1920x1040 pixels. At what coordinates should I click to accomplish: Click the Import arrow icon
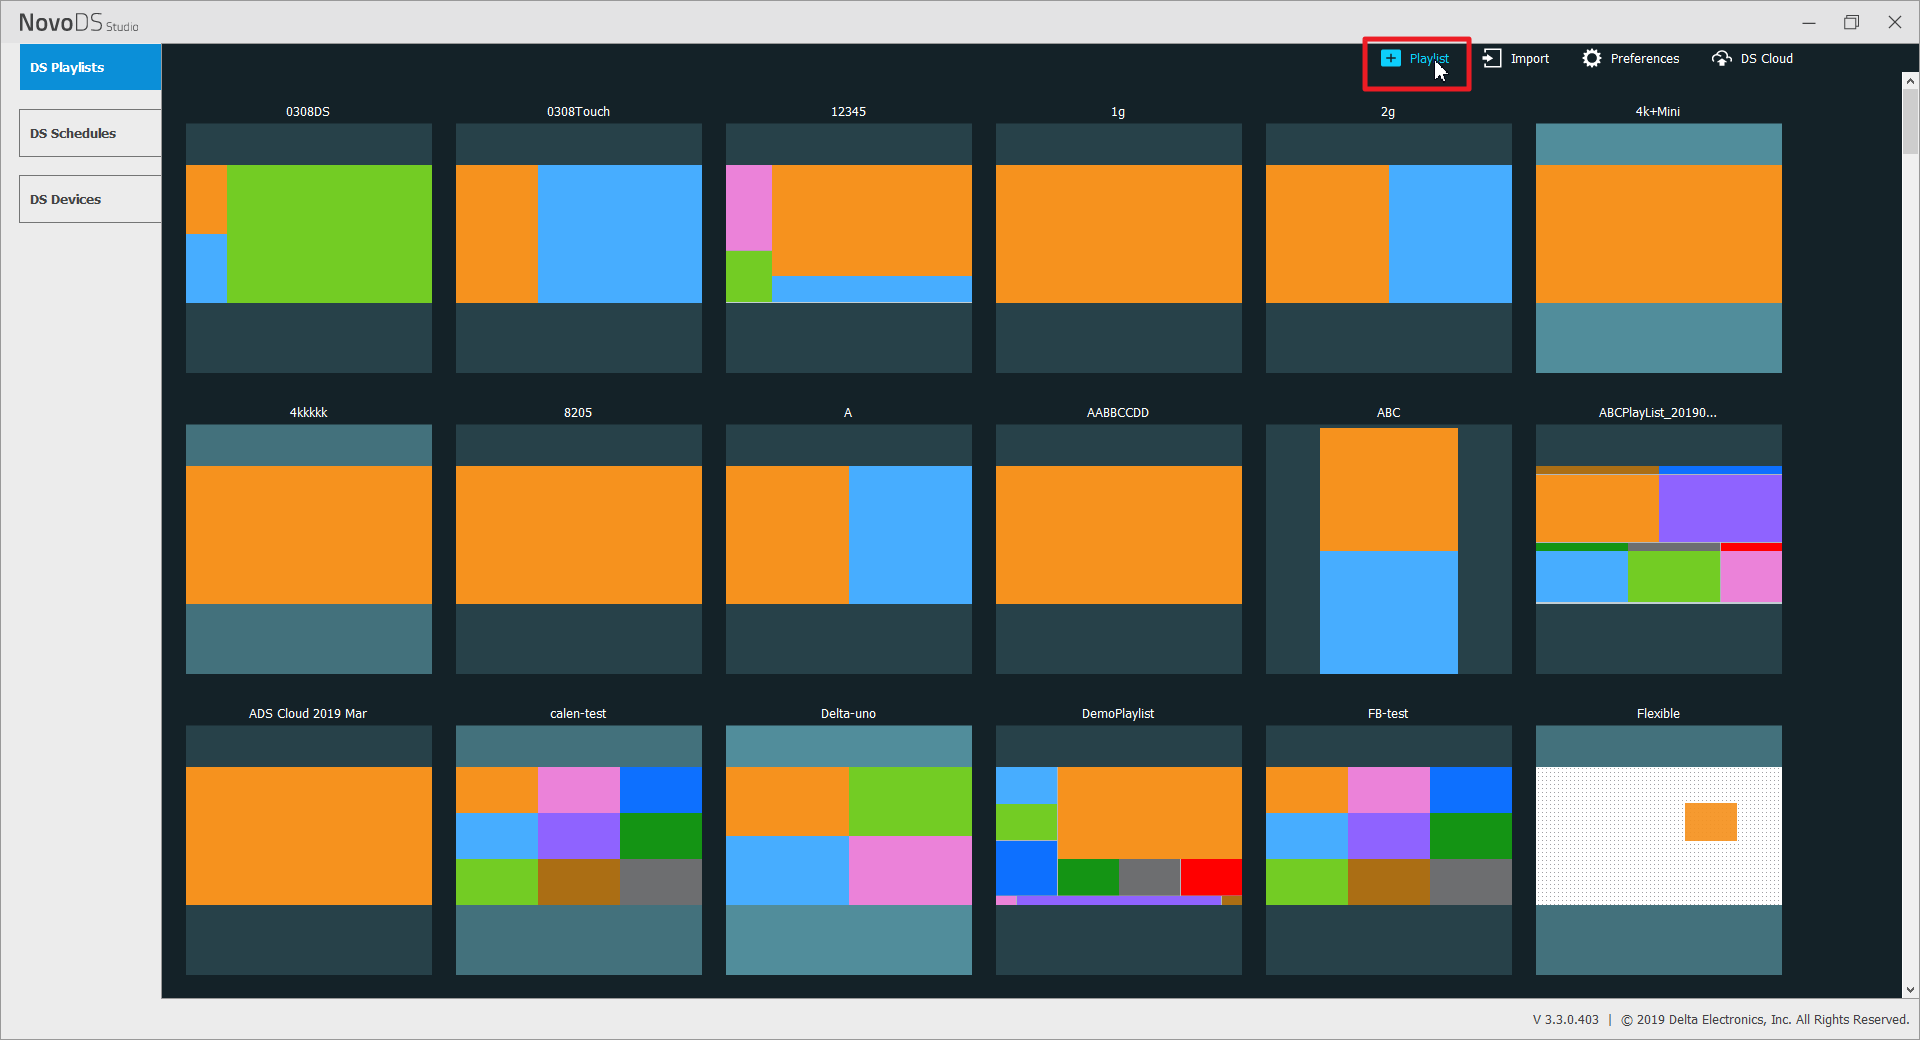tap(1492, 58)
